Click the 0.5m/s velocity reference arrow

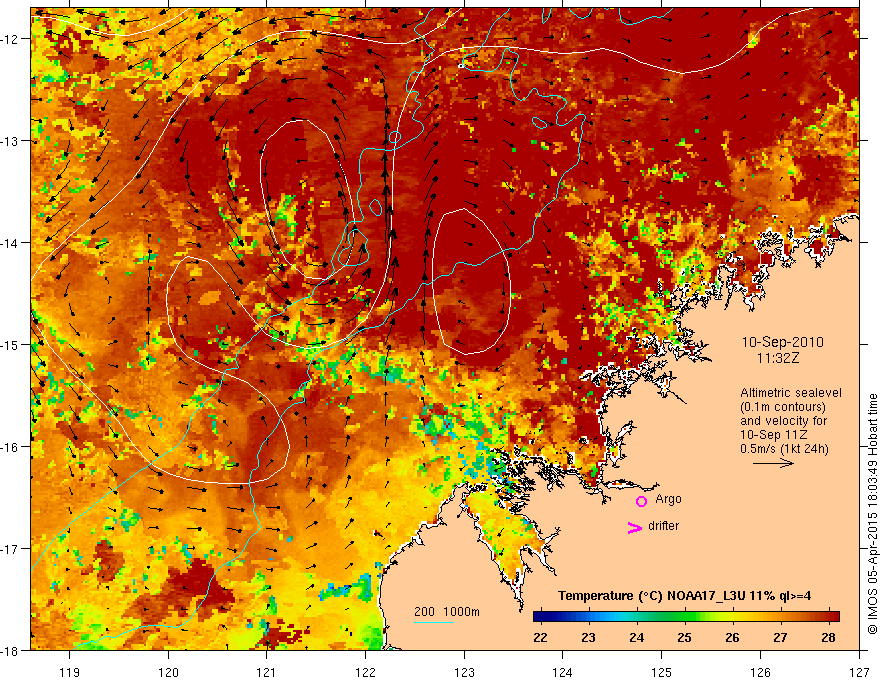[773, 463]
